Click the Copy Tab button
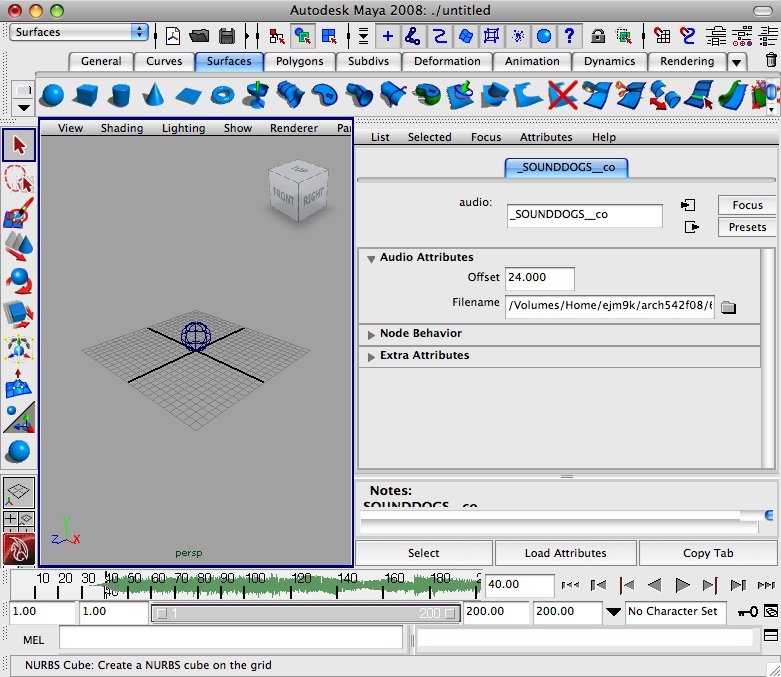 708,553
